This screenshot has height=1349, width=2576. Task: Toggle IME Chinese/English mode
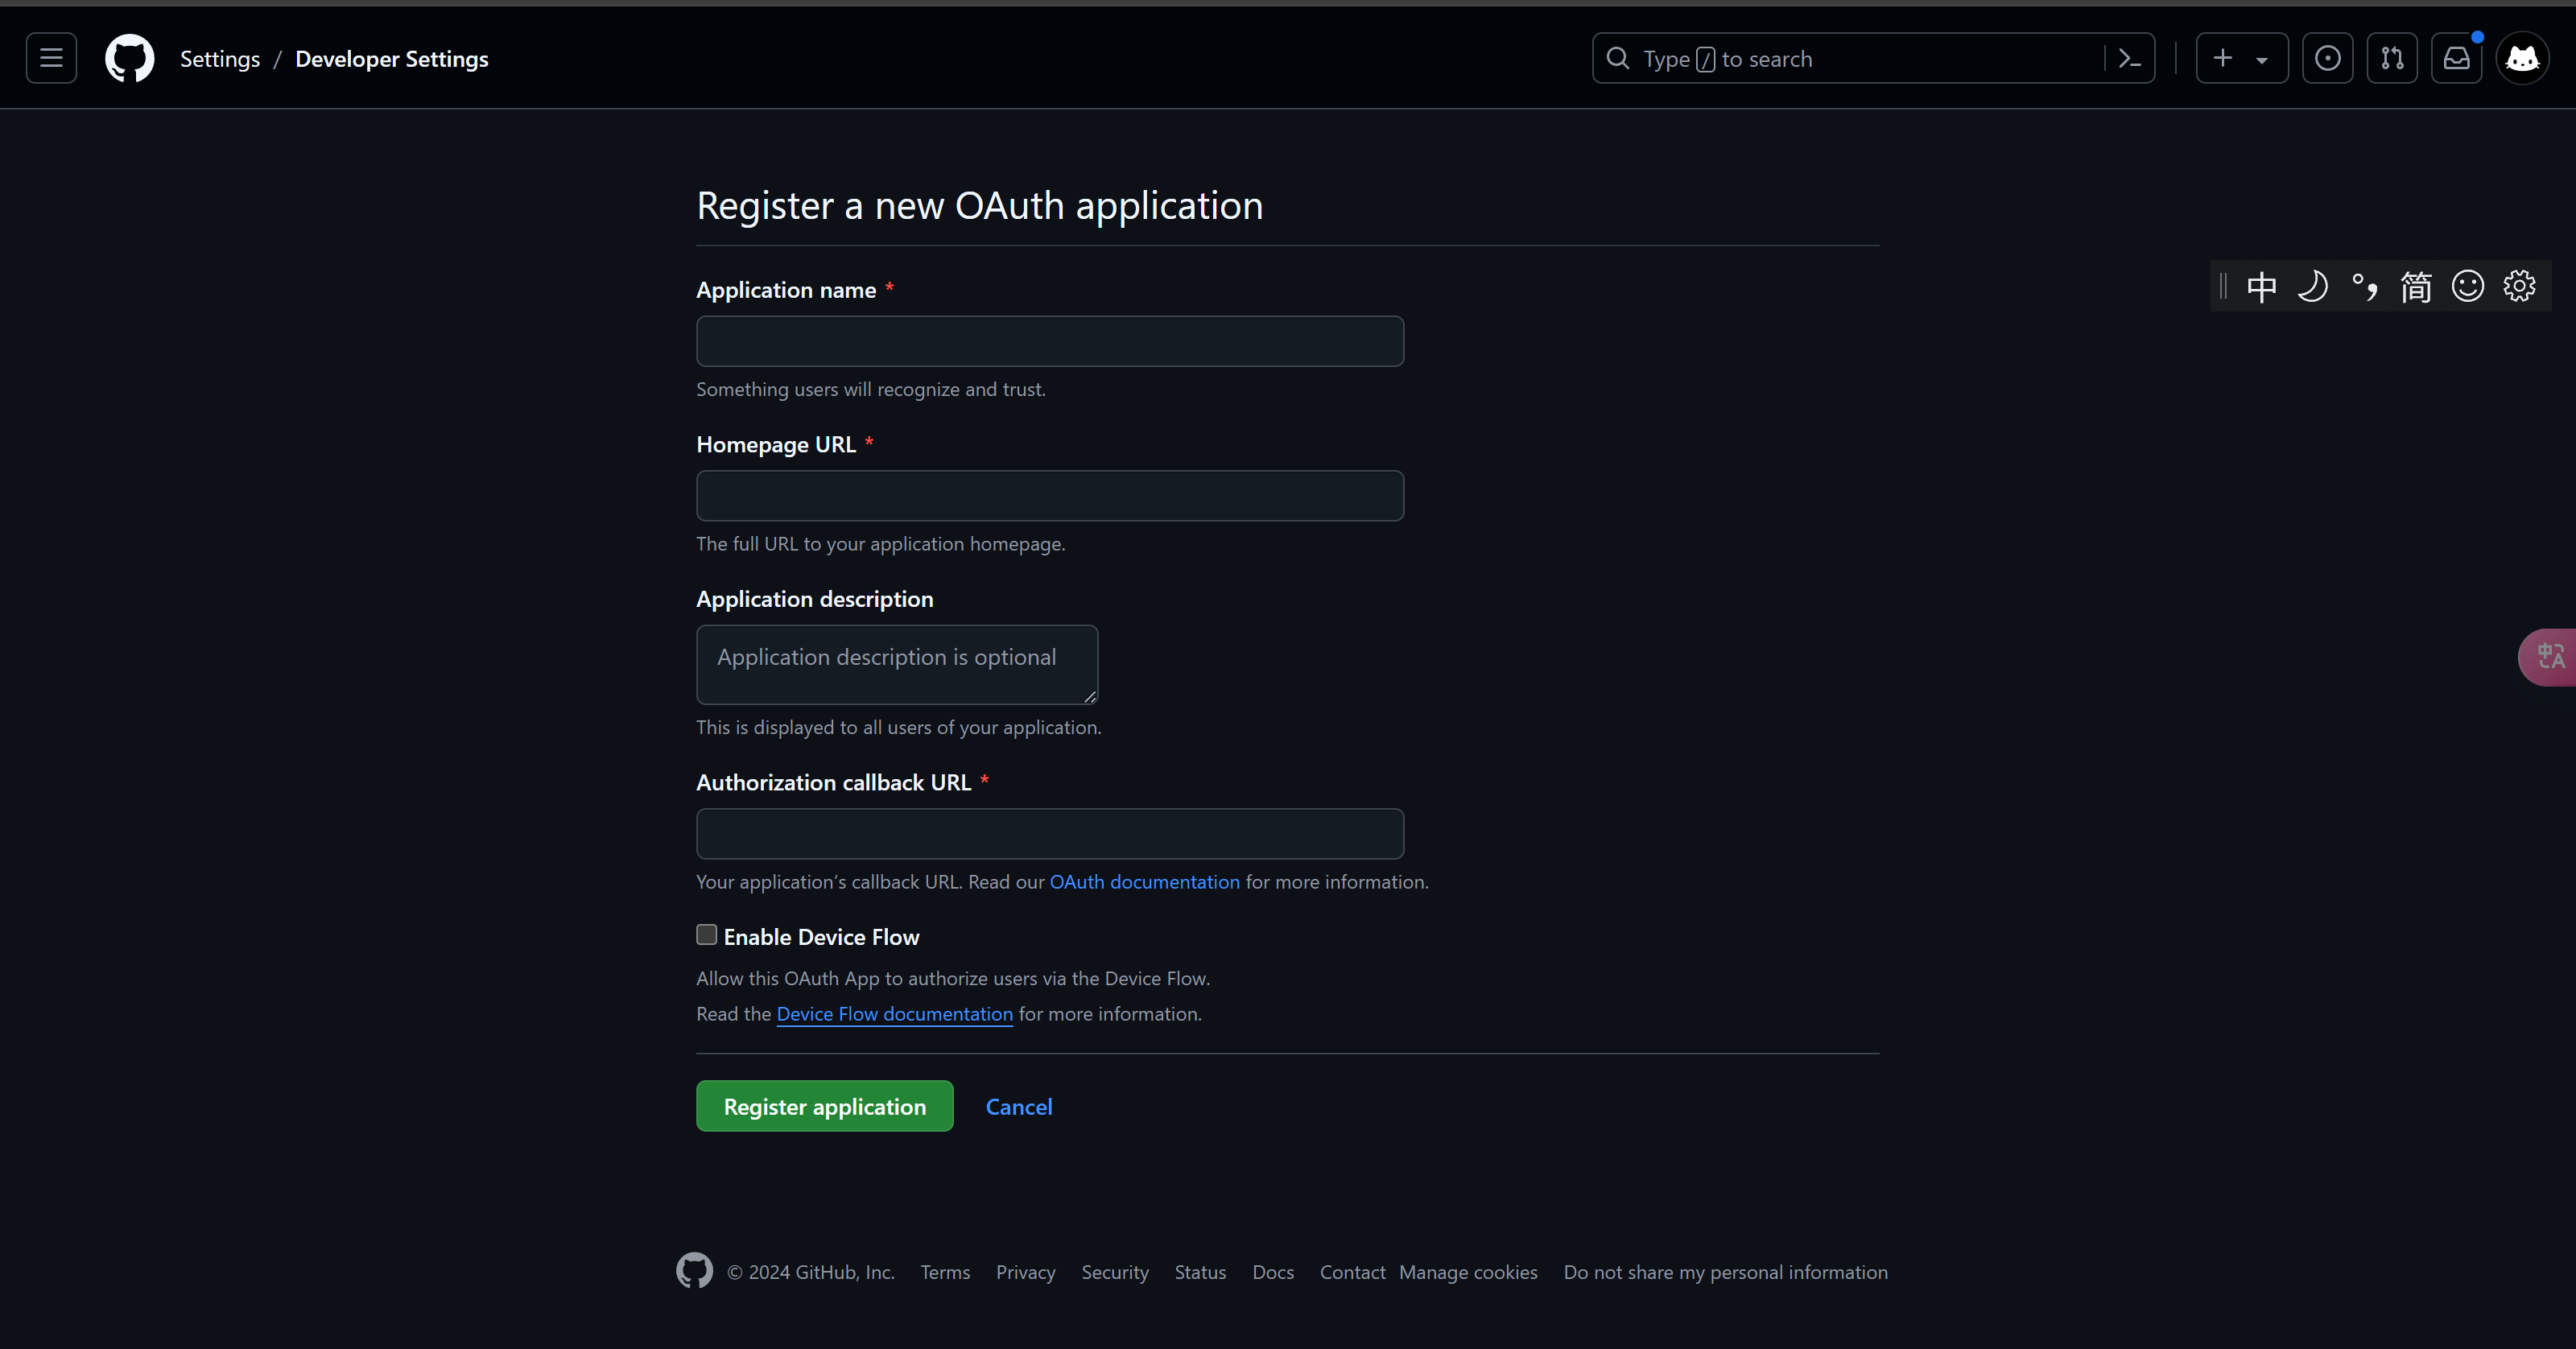coord(2261,286)
